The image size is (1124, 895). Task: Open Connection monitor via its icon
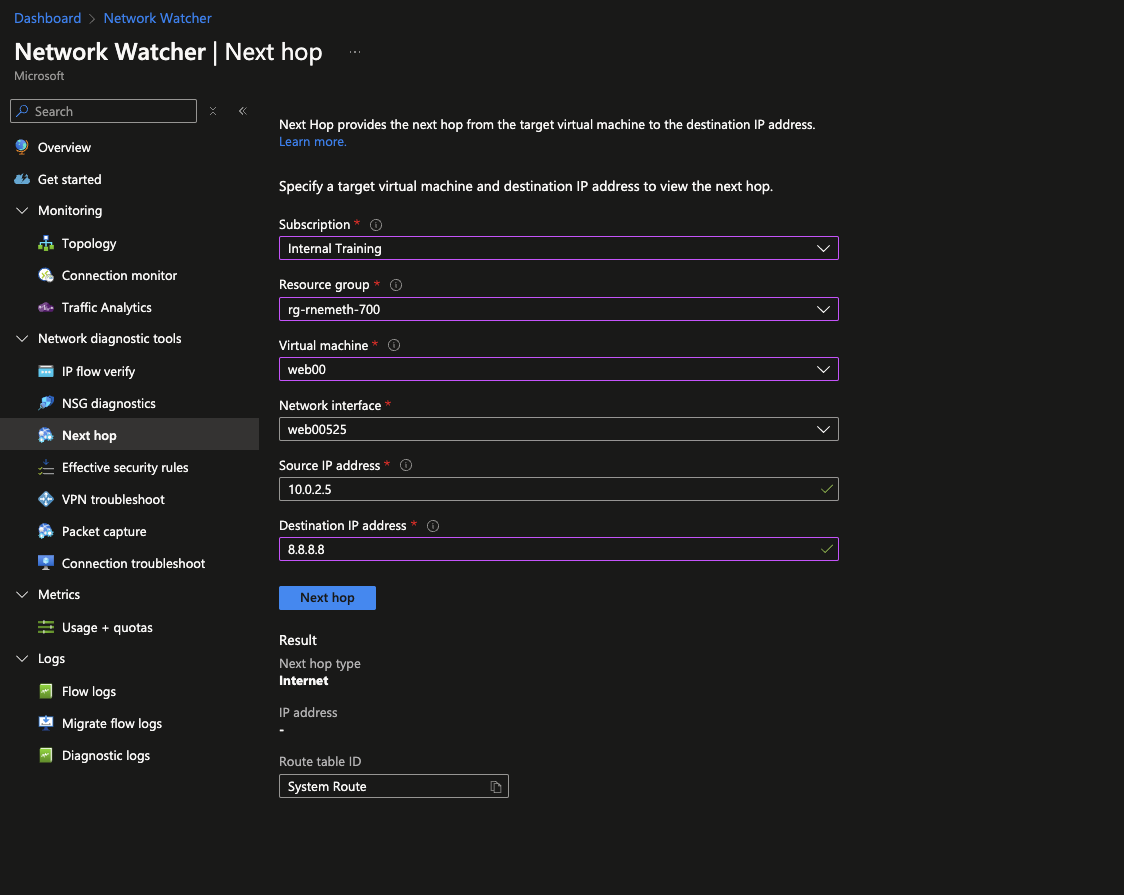[46, 276]
